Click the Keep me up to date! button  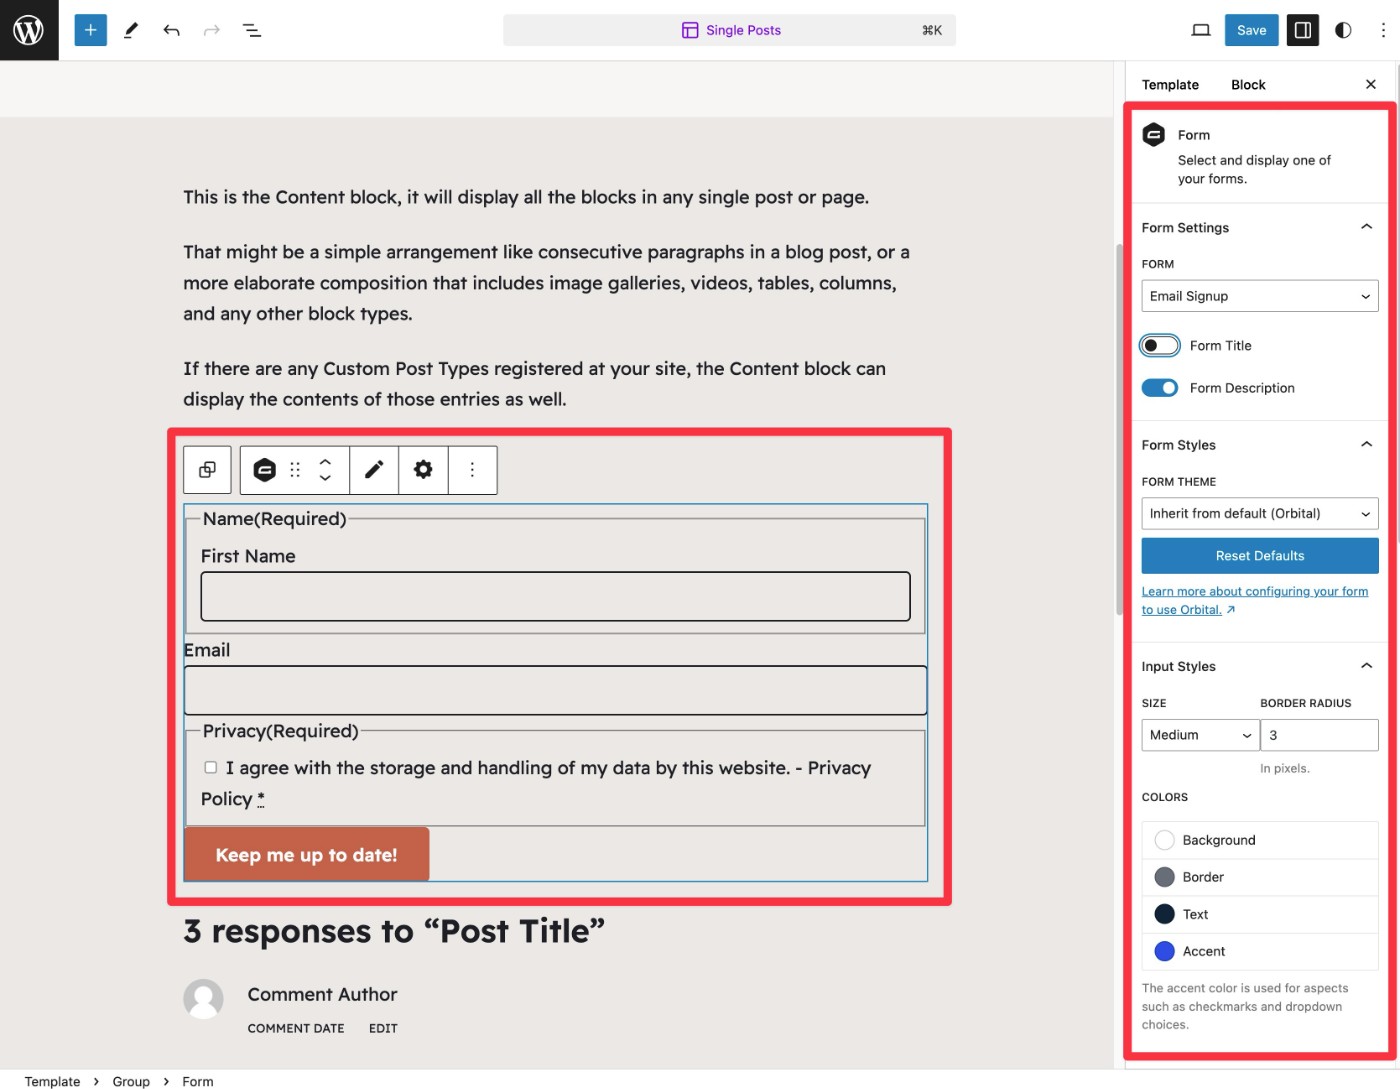306,855
